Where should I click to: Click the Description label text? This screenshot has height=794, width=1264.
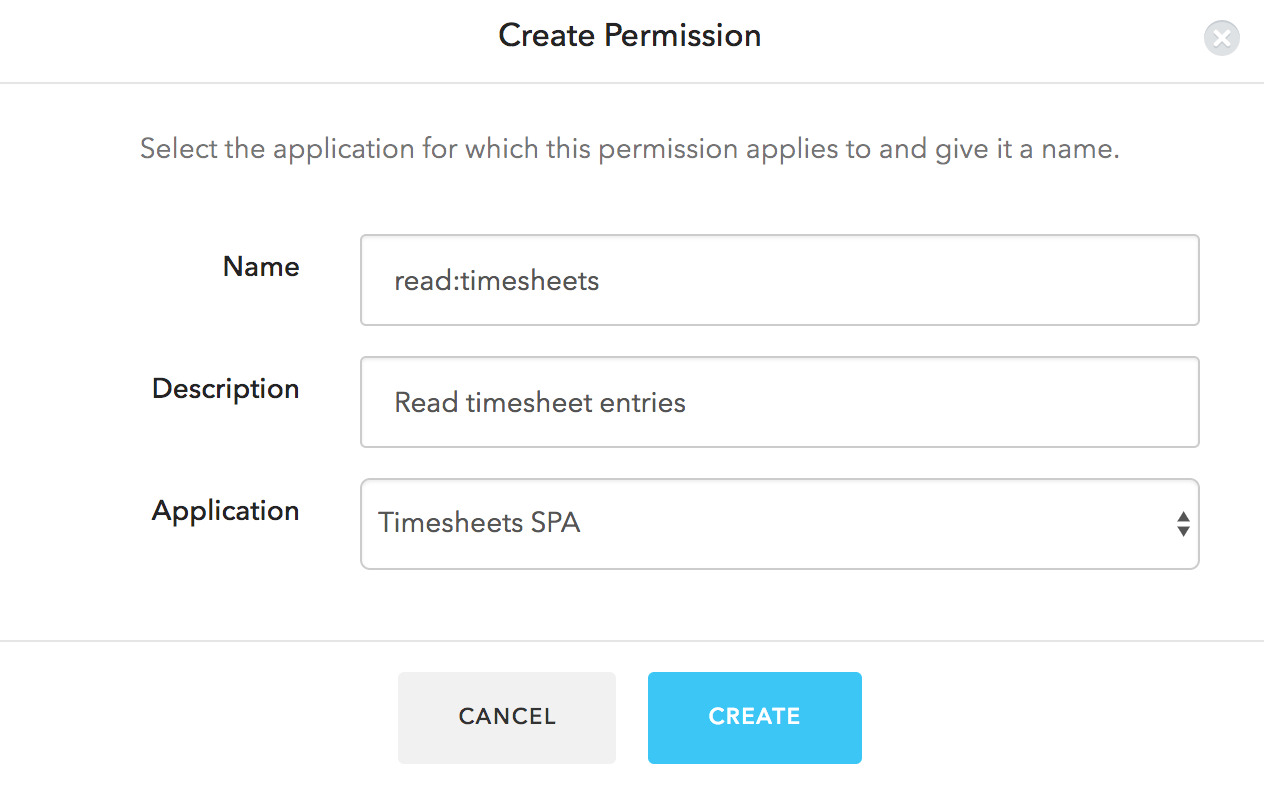coord(225,389)
